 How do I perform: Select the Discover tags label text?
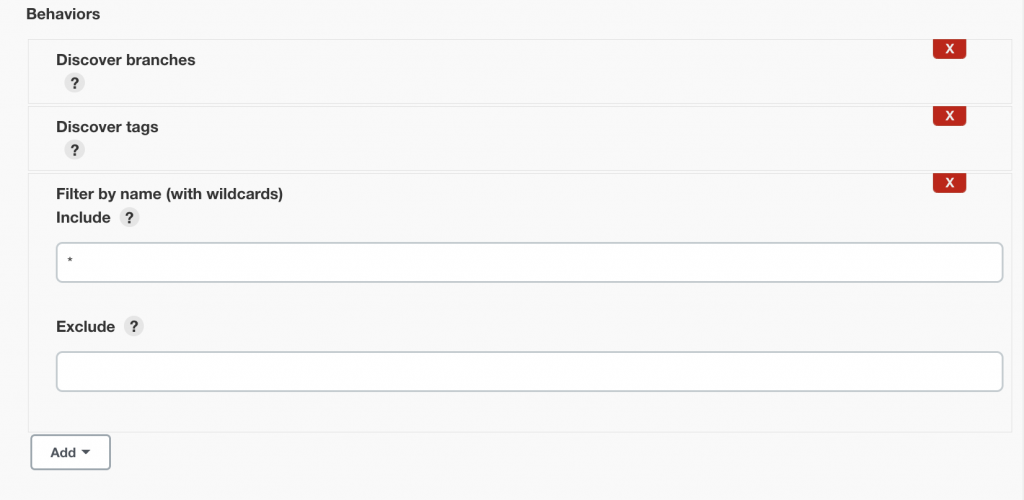pyautogui.click(x=107, y=127)
